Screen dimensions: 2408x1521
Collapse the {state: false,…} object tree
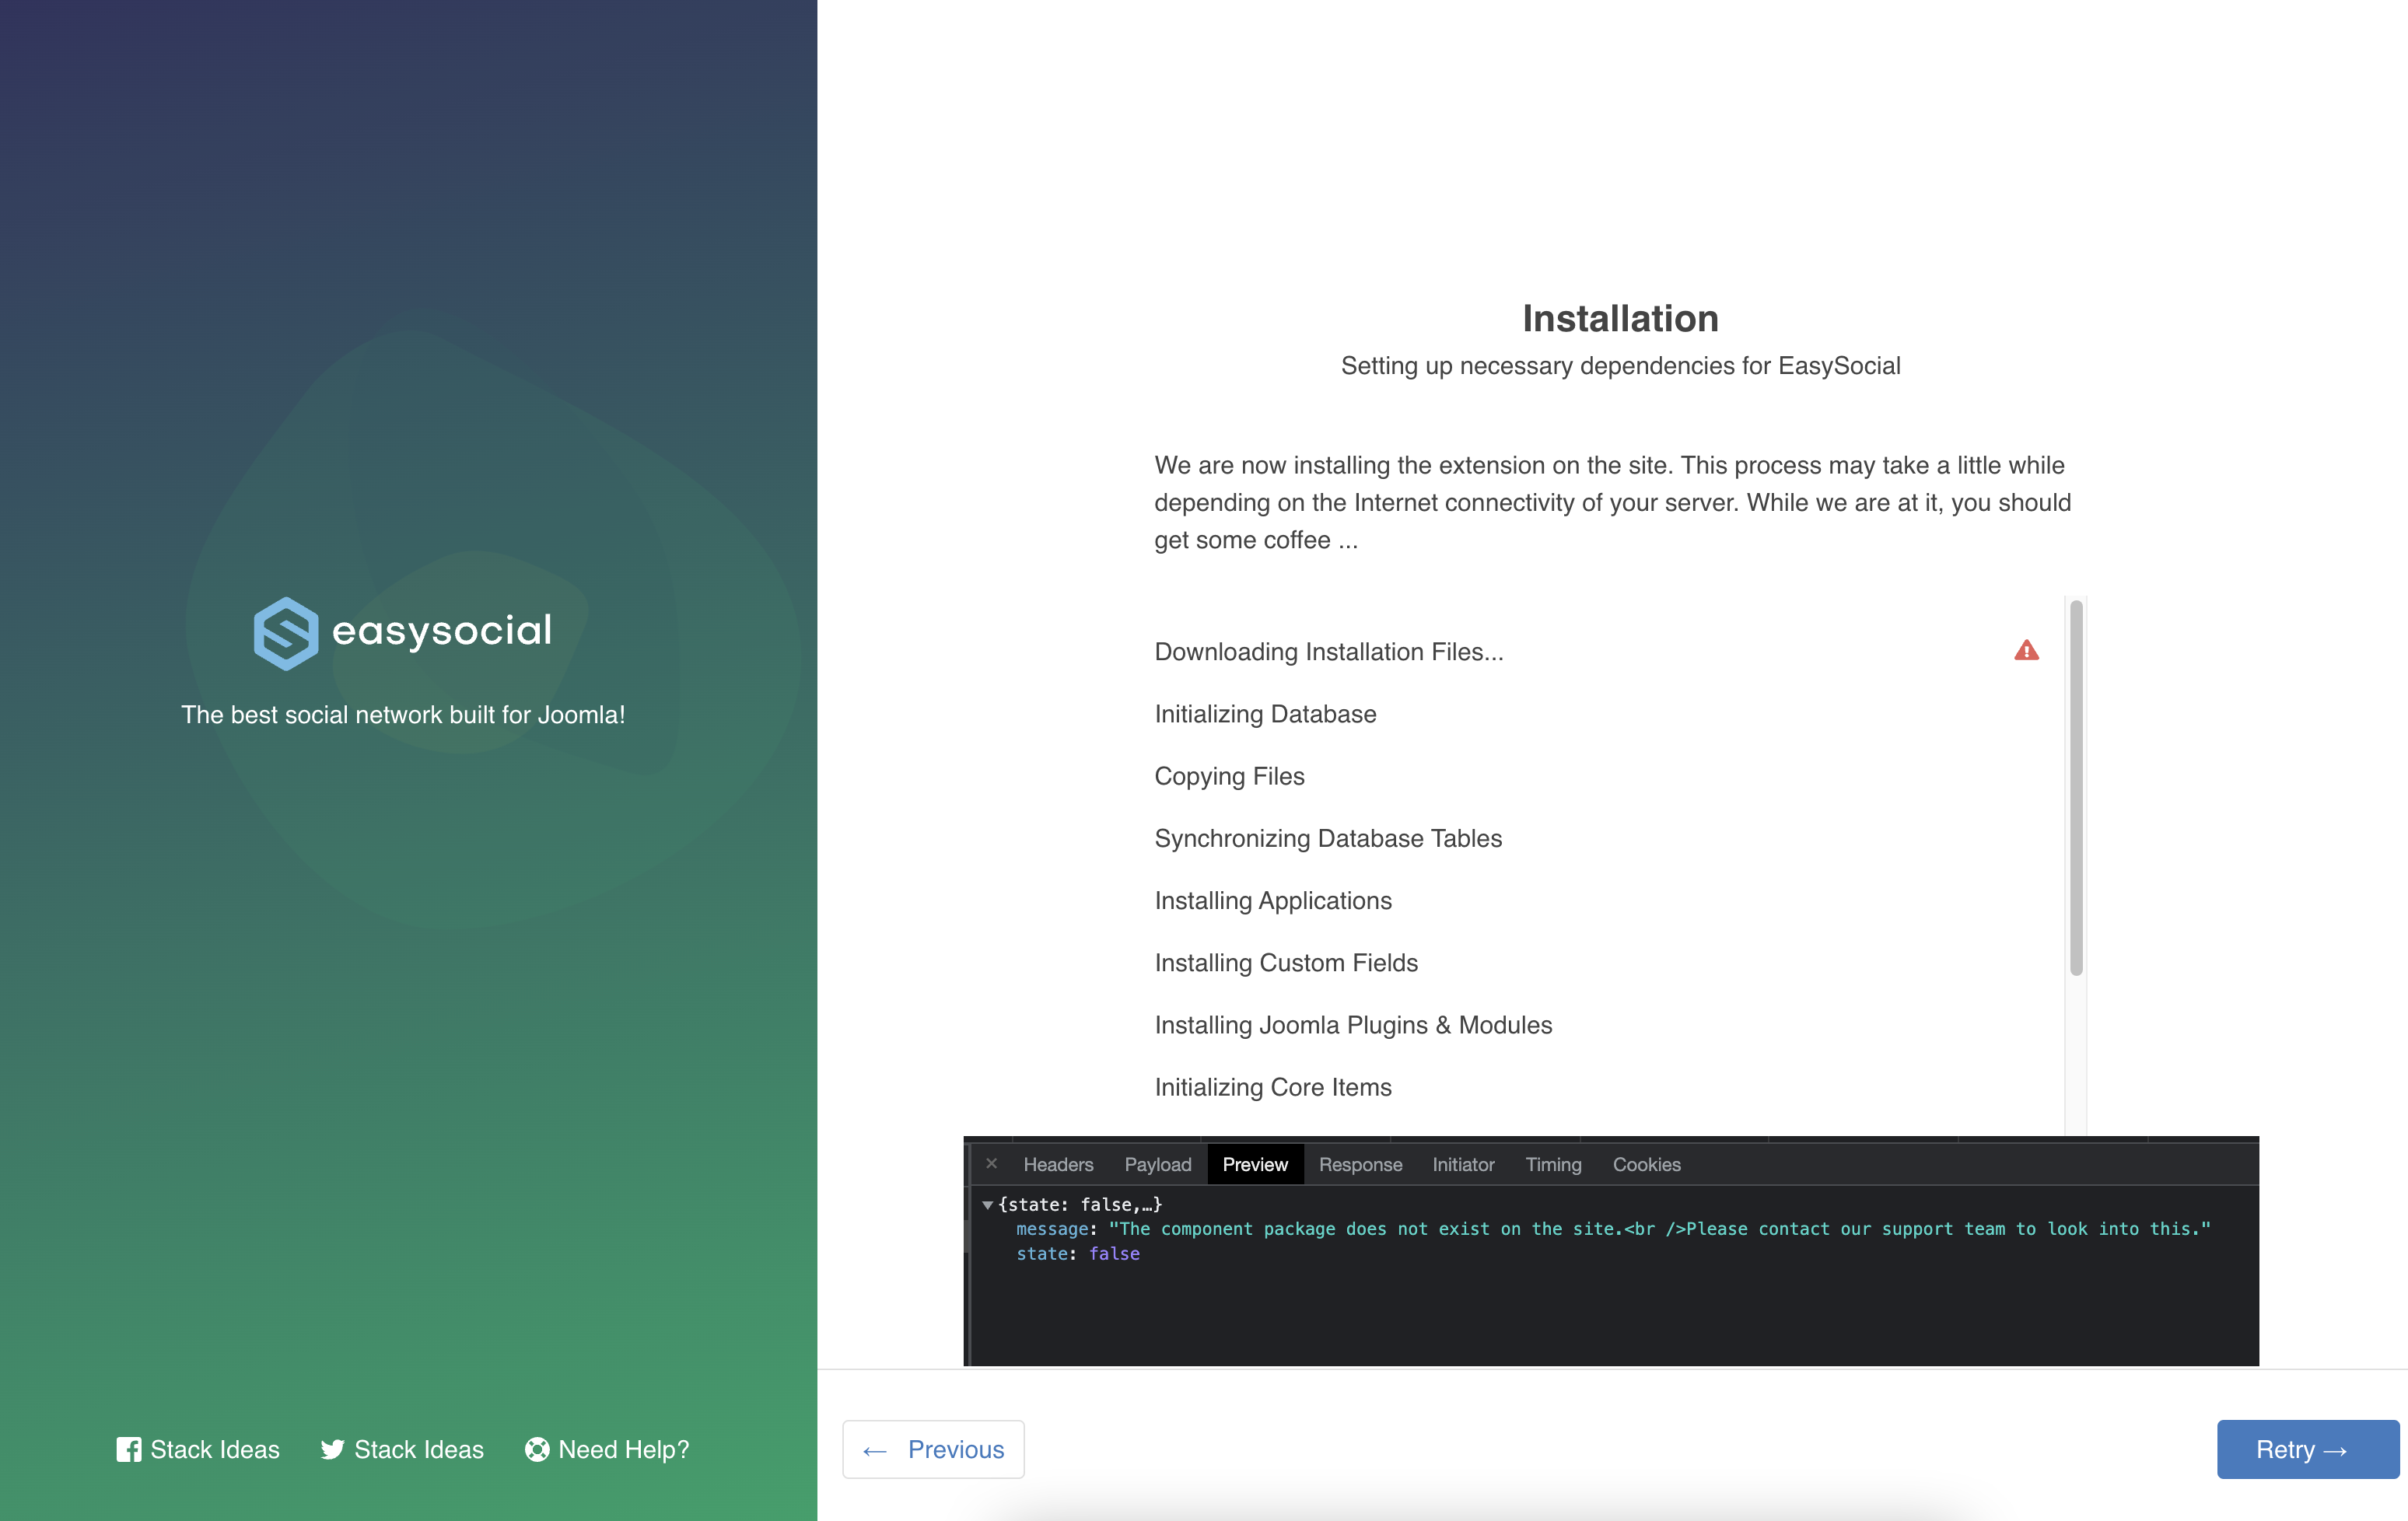[987, 1205]
